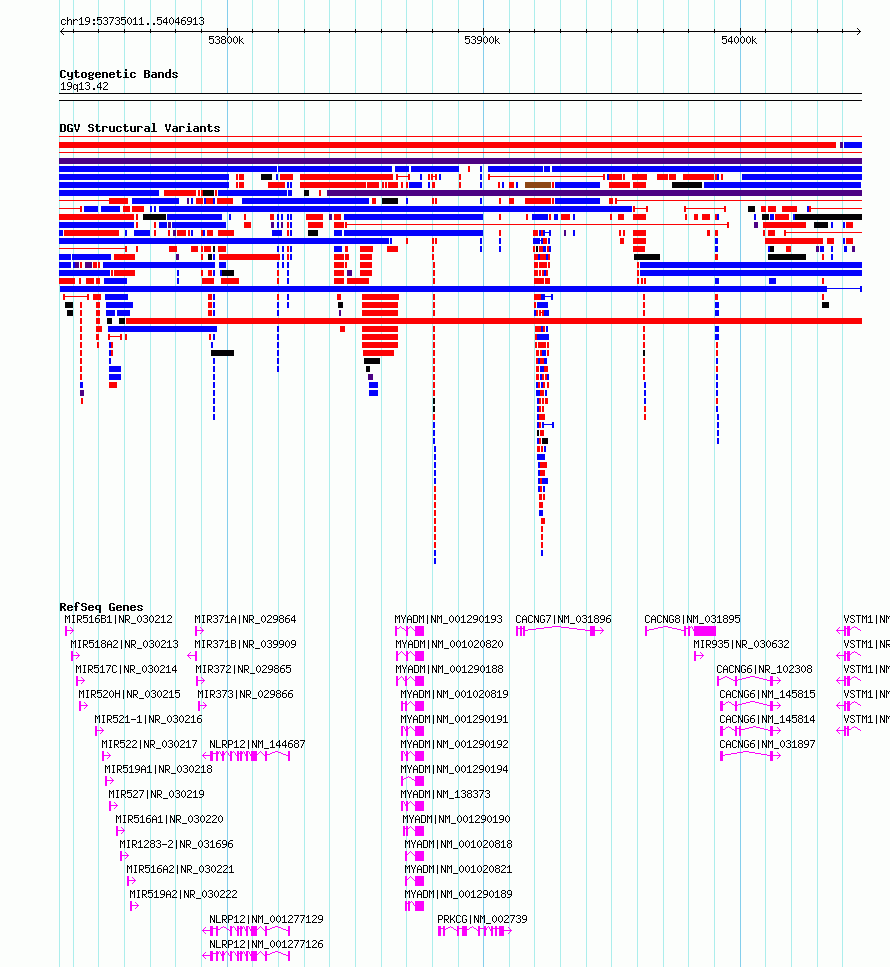Click the NLRP12 NM_144687 gene glyph

pyautogui.click(x=246, y=756)
